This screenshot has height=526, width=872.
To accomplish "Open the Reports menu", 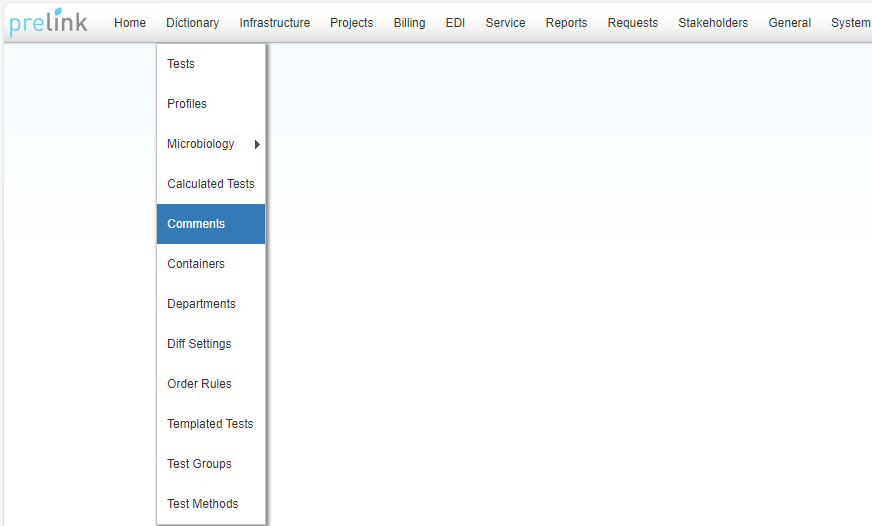I will coord(566,23).
